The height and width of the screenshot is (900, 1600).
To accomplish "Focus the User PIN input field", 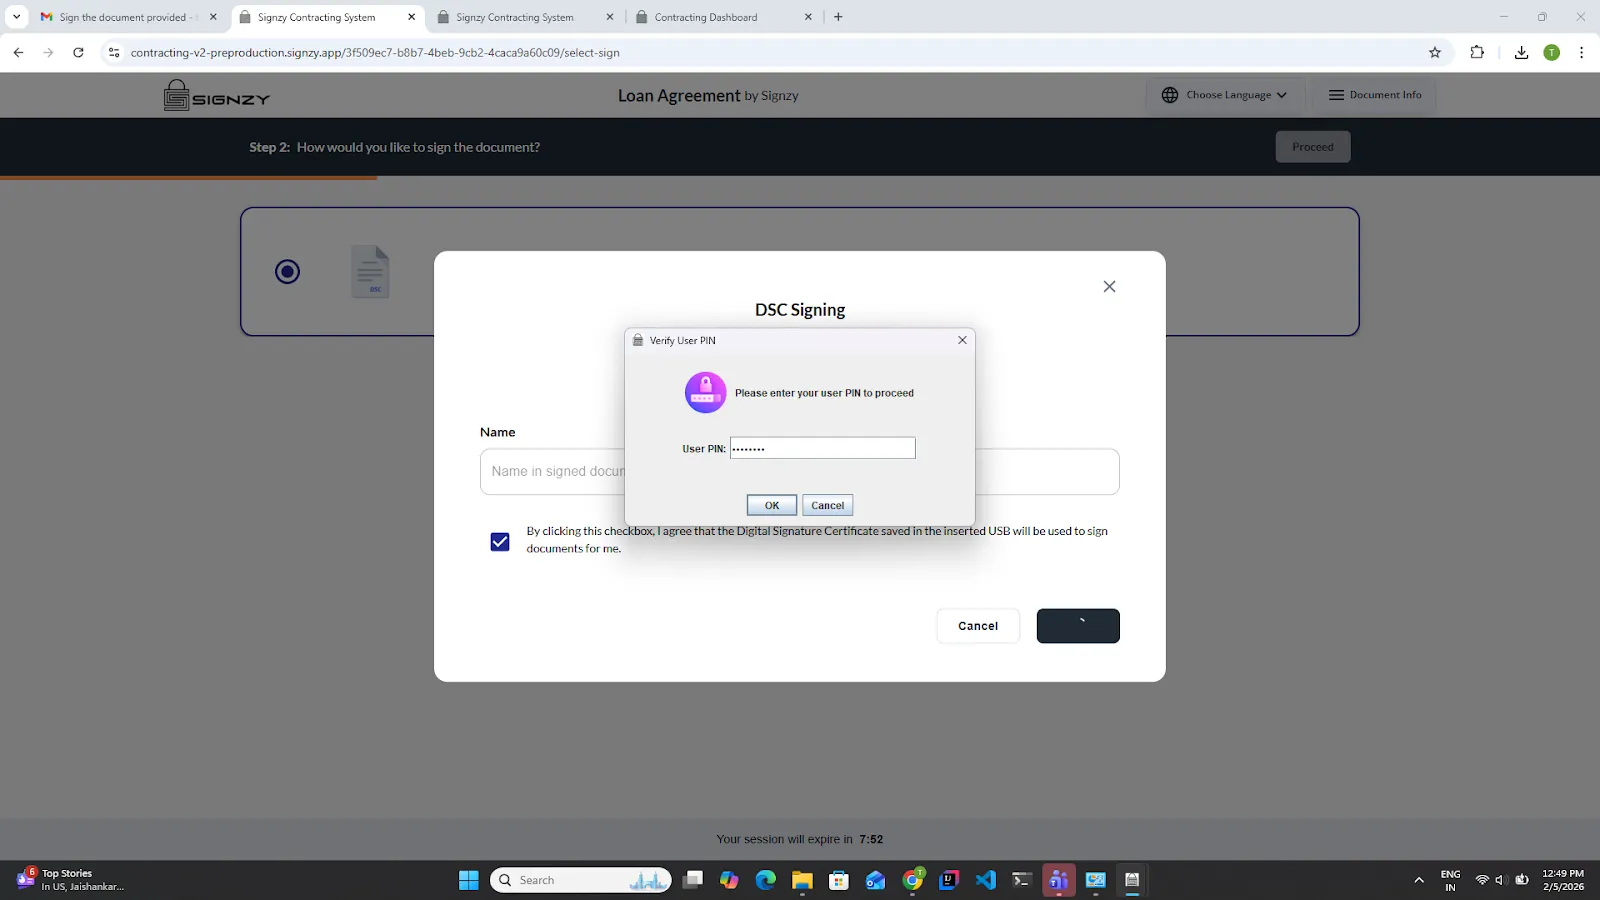I will (x=822, y=448).
